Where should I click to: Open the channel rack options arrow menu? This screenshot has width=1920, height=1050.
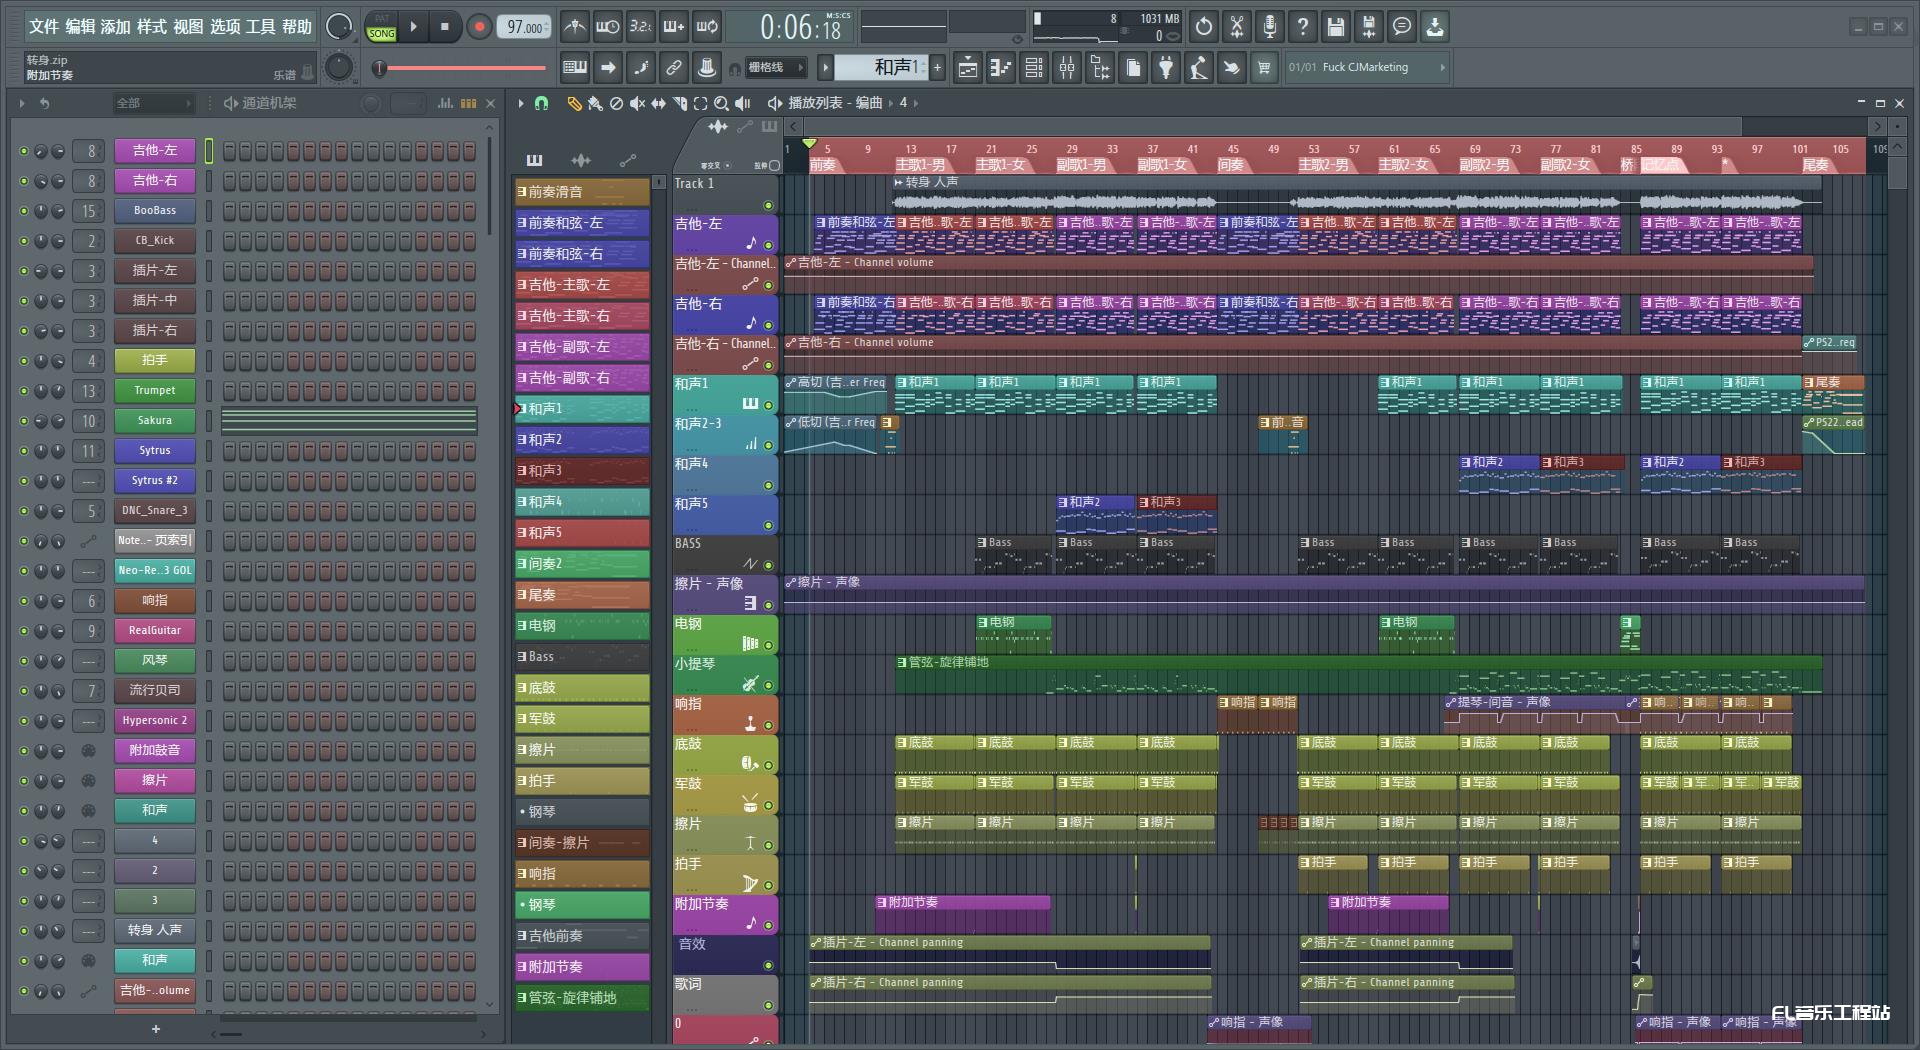[22, 103]
